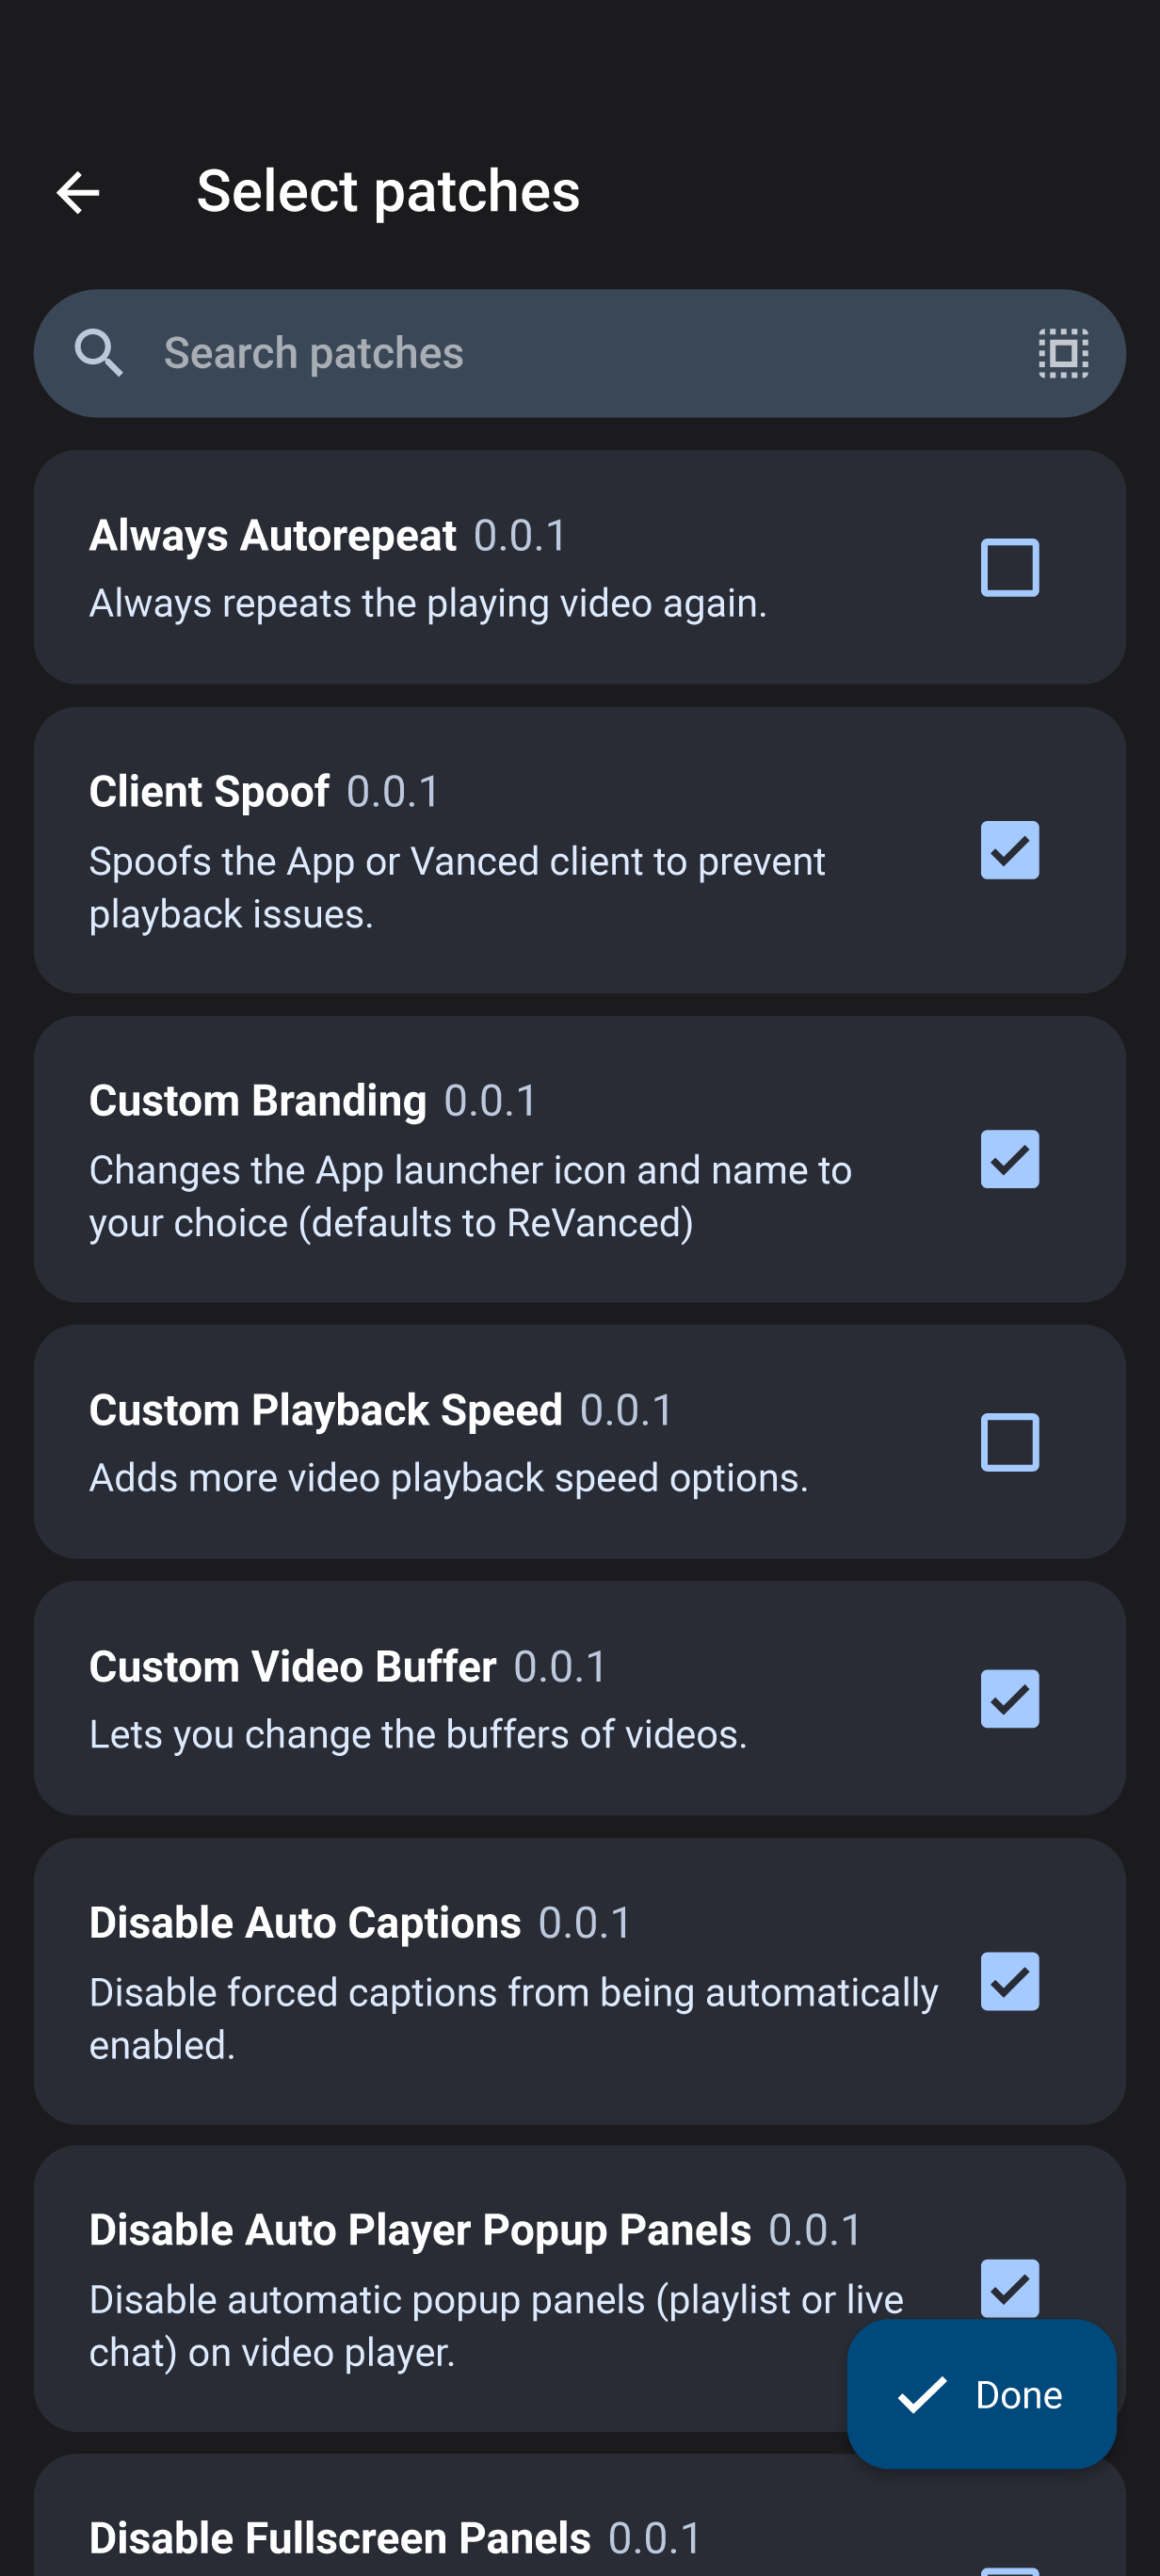Focus the Search patches field
The image size is (1160, 2576).
click(580, 353)
